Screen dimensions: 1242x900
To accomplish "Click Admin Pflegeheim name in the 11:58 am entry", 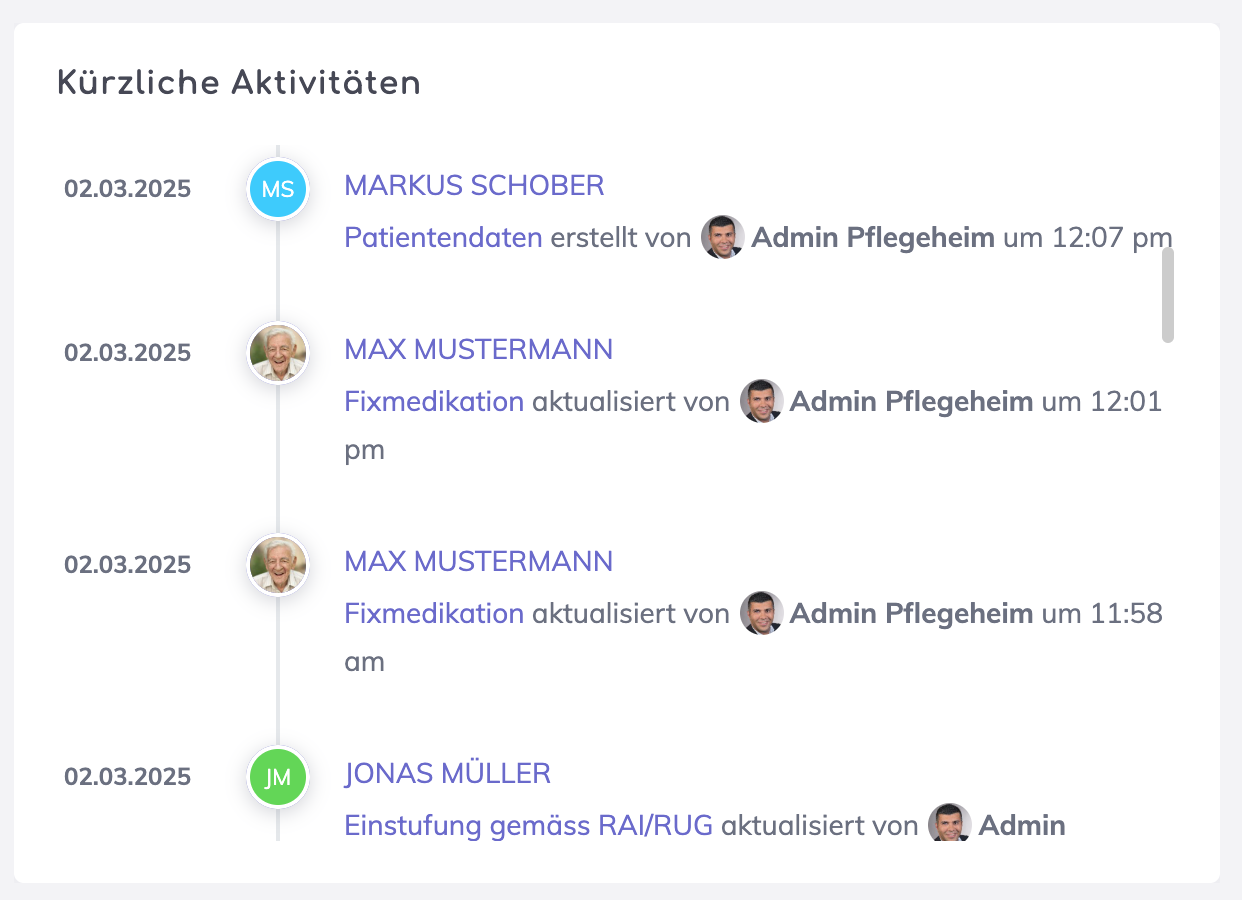I will click(911, 614).
